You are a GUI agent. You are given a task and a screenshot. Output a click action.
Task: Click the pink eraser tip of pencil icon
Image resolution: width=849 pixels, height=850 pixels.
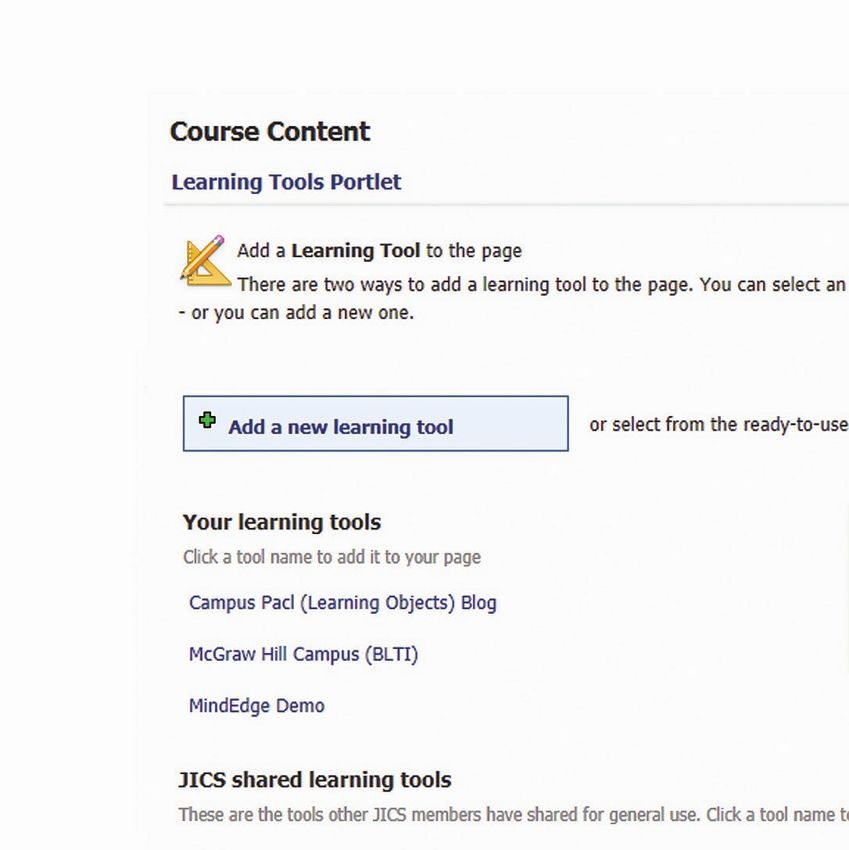[218, 240]
